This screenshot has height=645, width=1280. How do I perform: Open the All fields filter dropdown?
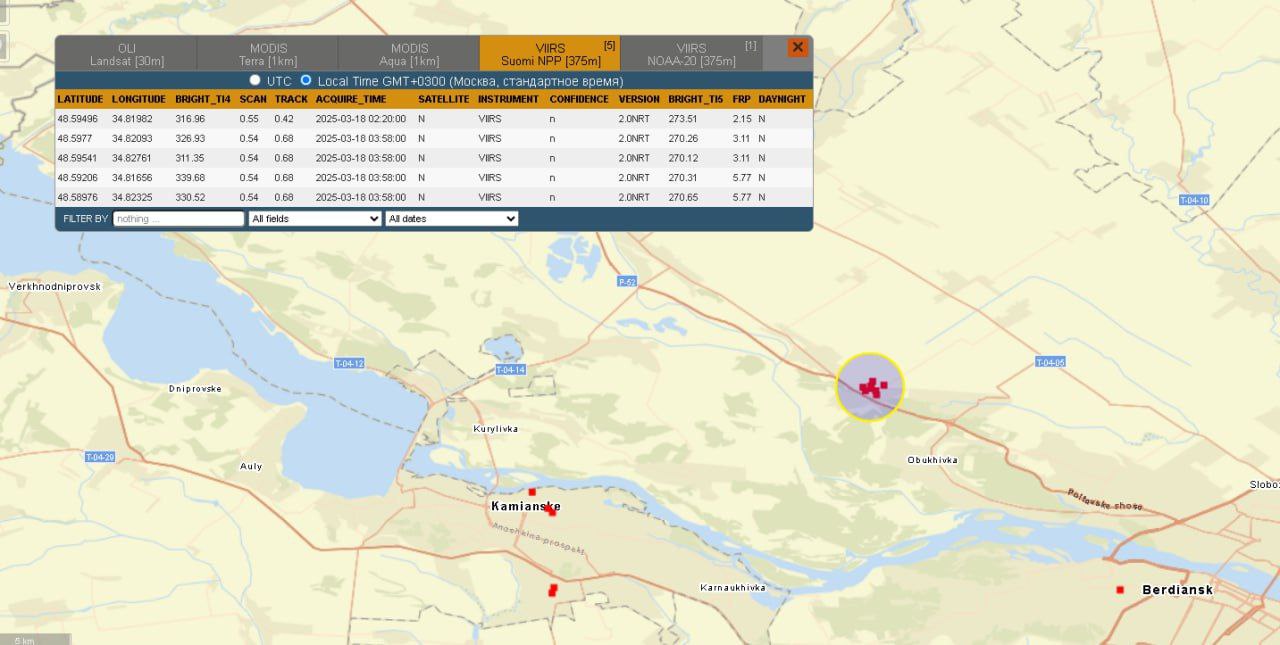click(x=315, y=218)
